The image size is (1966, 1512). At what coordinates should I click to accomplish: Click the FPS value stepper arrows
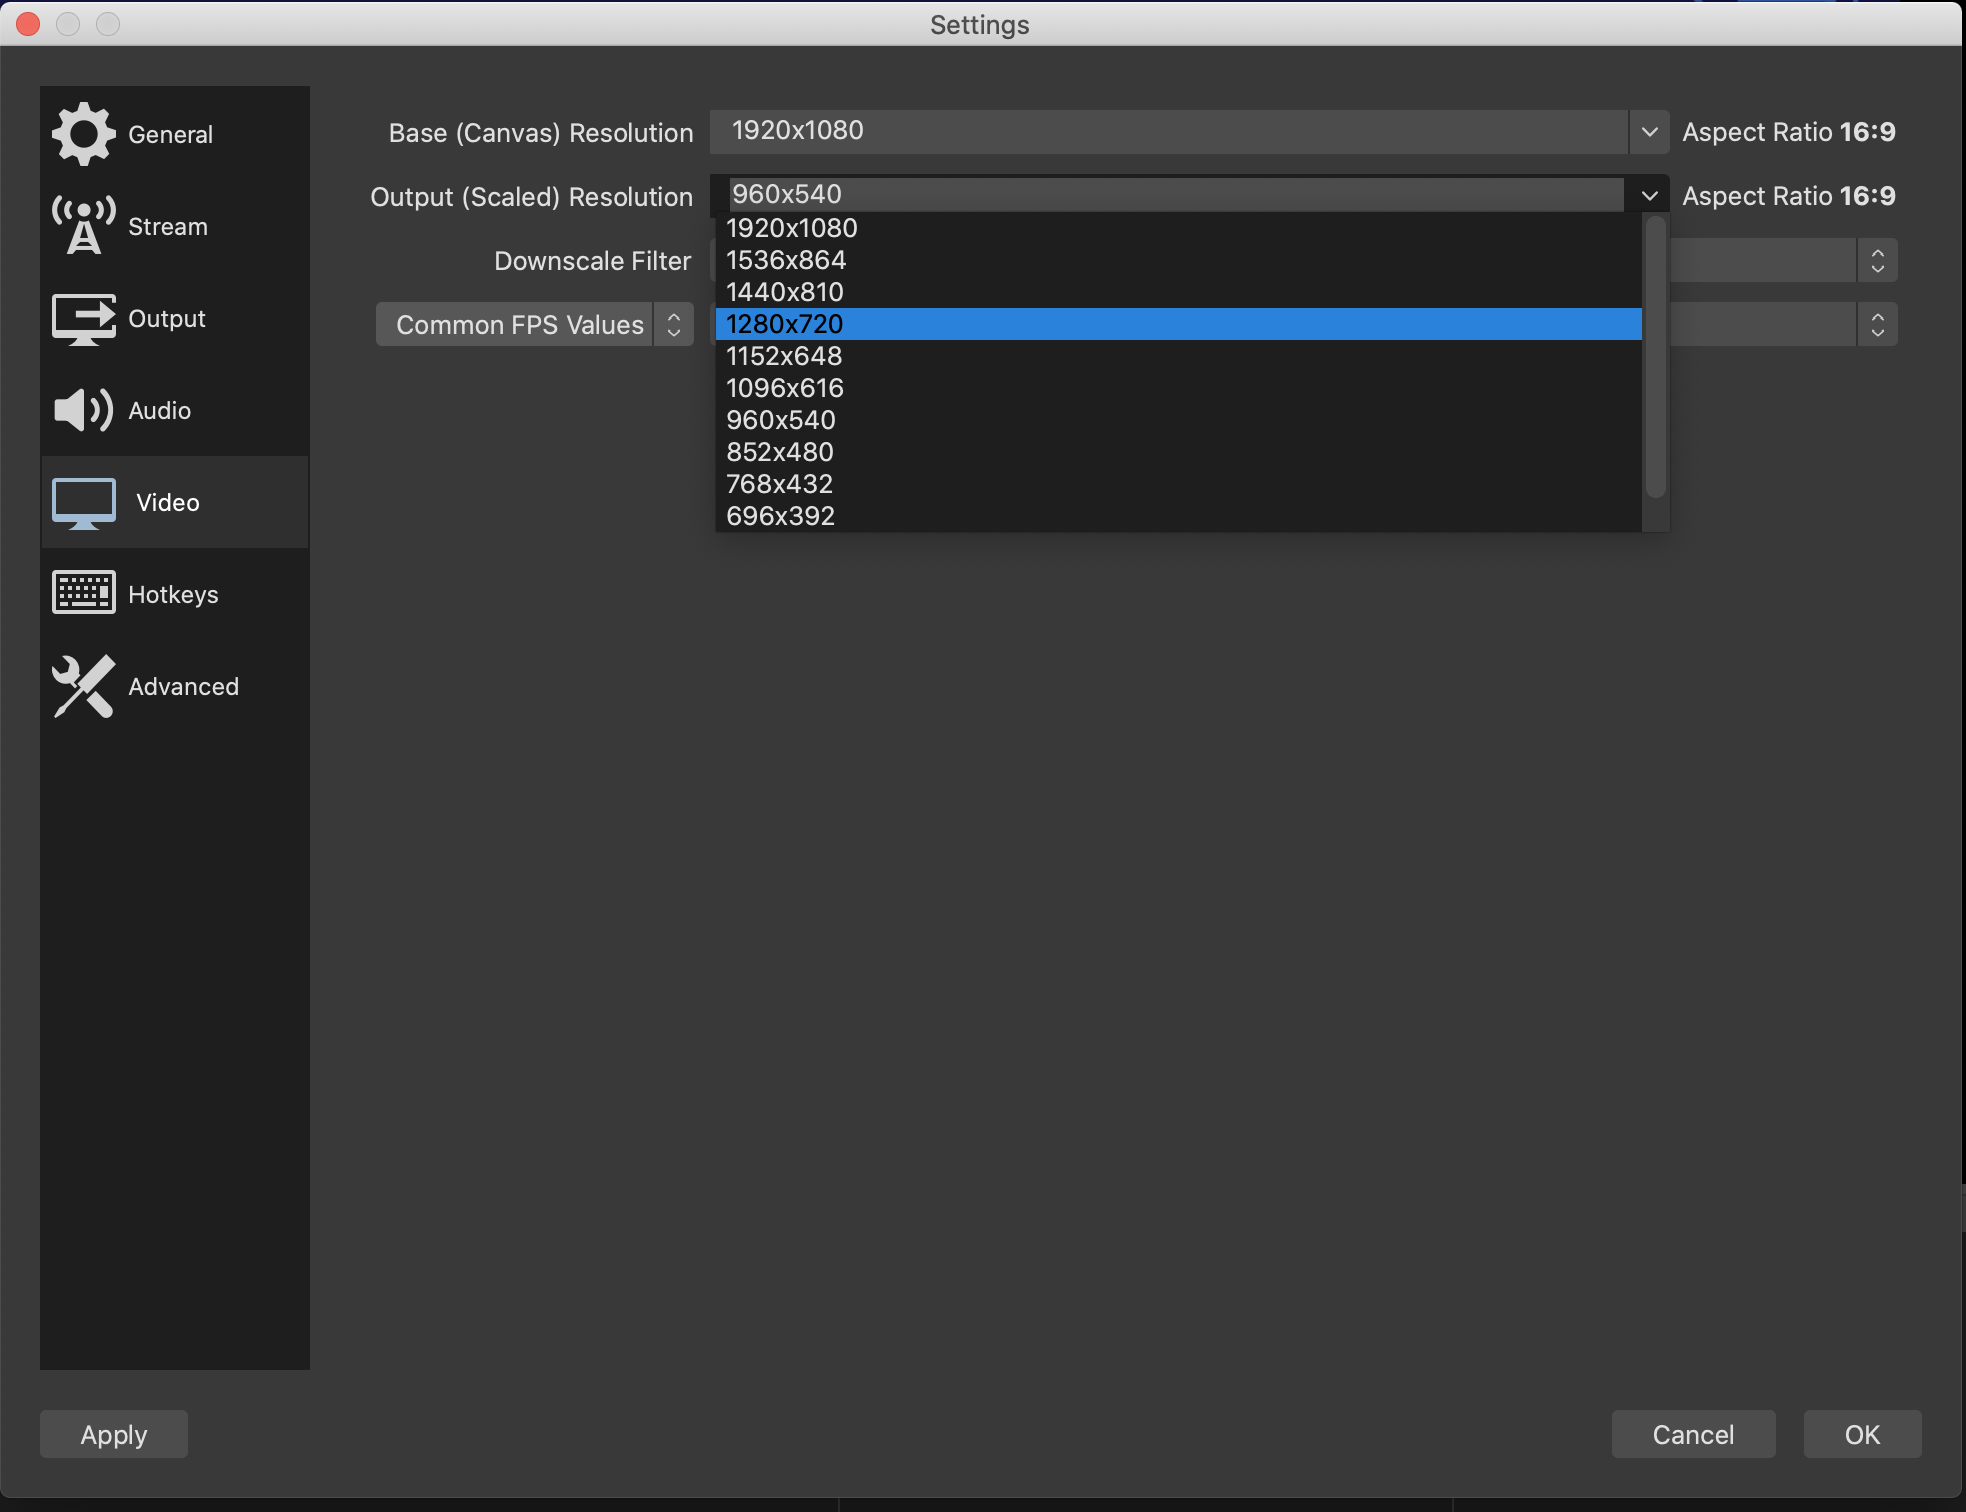(x=1877, y=324)
